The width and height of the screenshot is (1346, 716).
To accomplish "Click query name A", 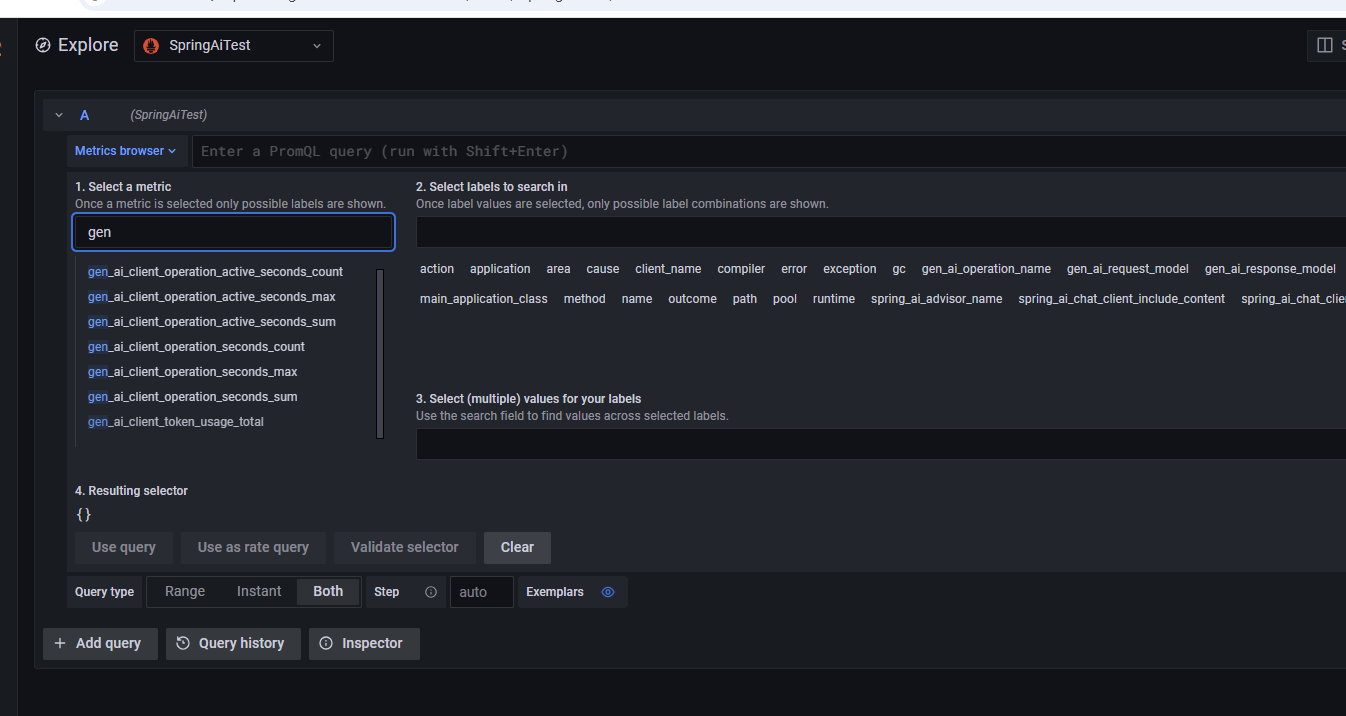I will (85, 115).
